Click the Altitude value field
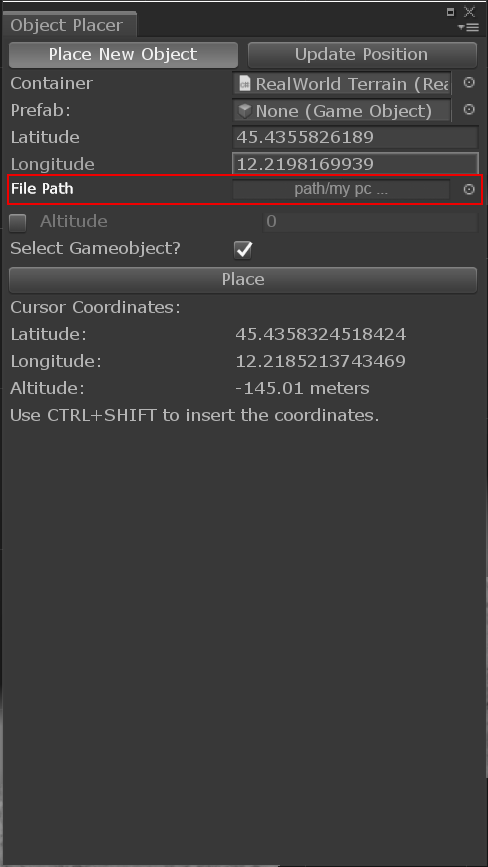488x867 pixels. 369,222
